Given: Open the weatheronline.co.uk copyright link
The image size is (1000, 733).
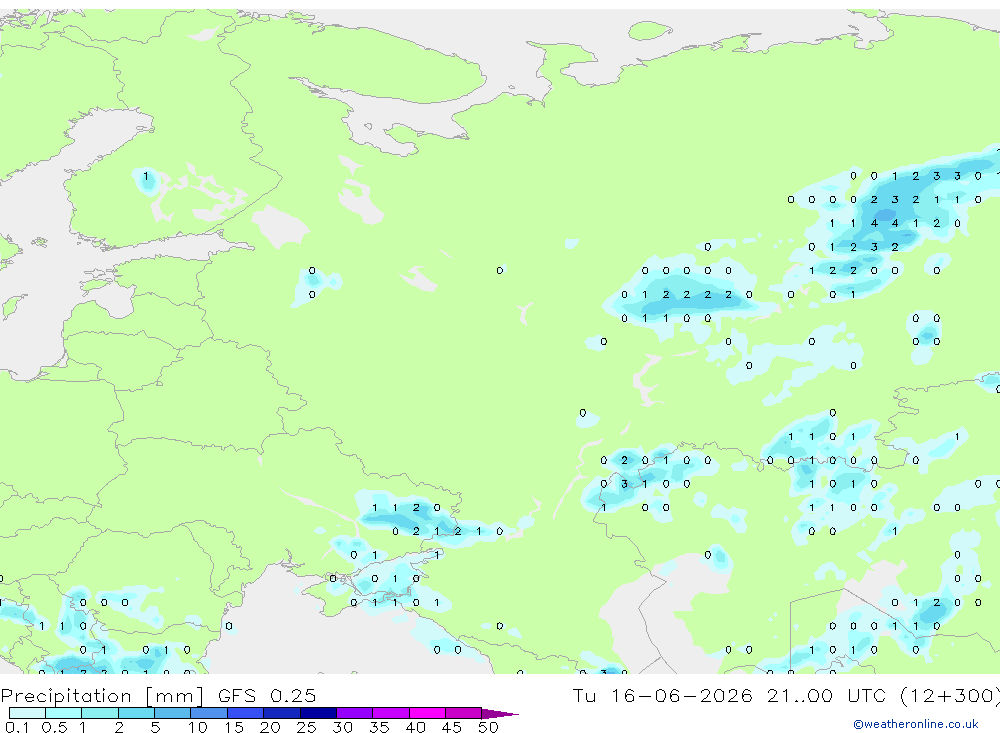Looking at the screenshot, I should pyautogui.click(x=916, y=724).
